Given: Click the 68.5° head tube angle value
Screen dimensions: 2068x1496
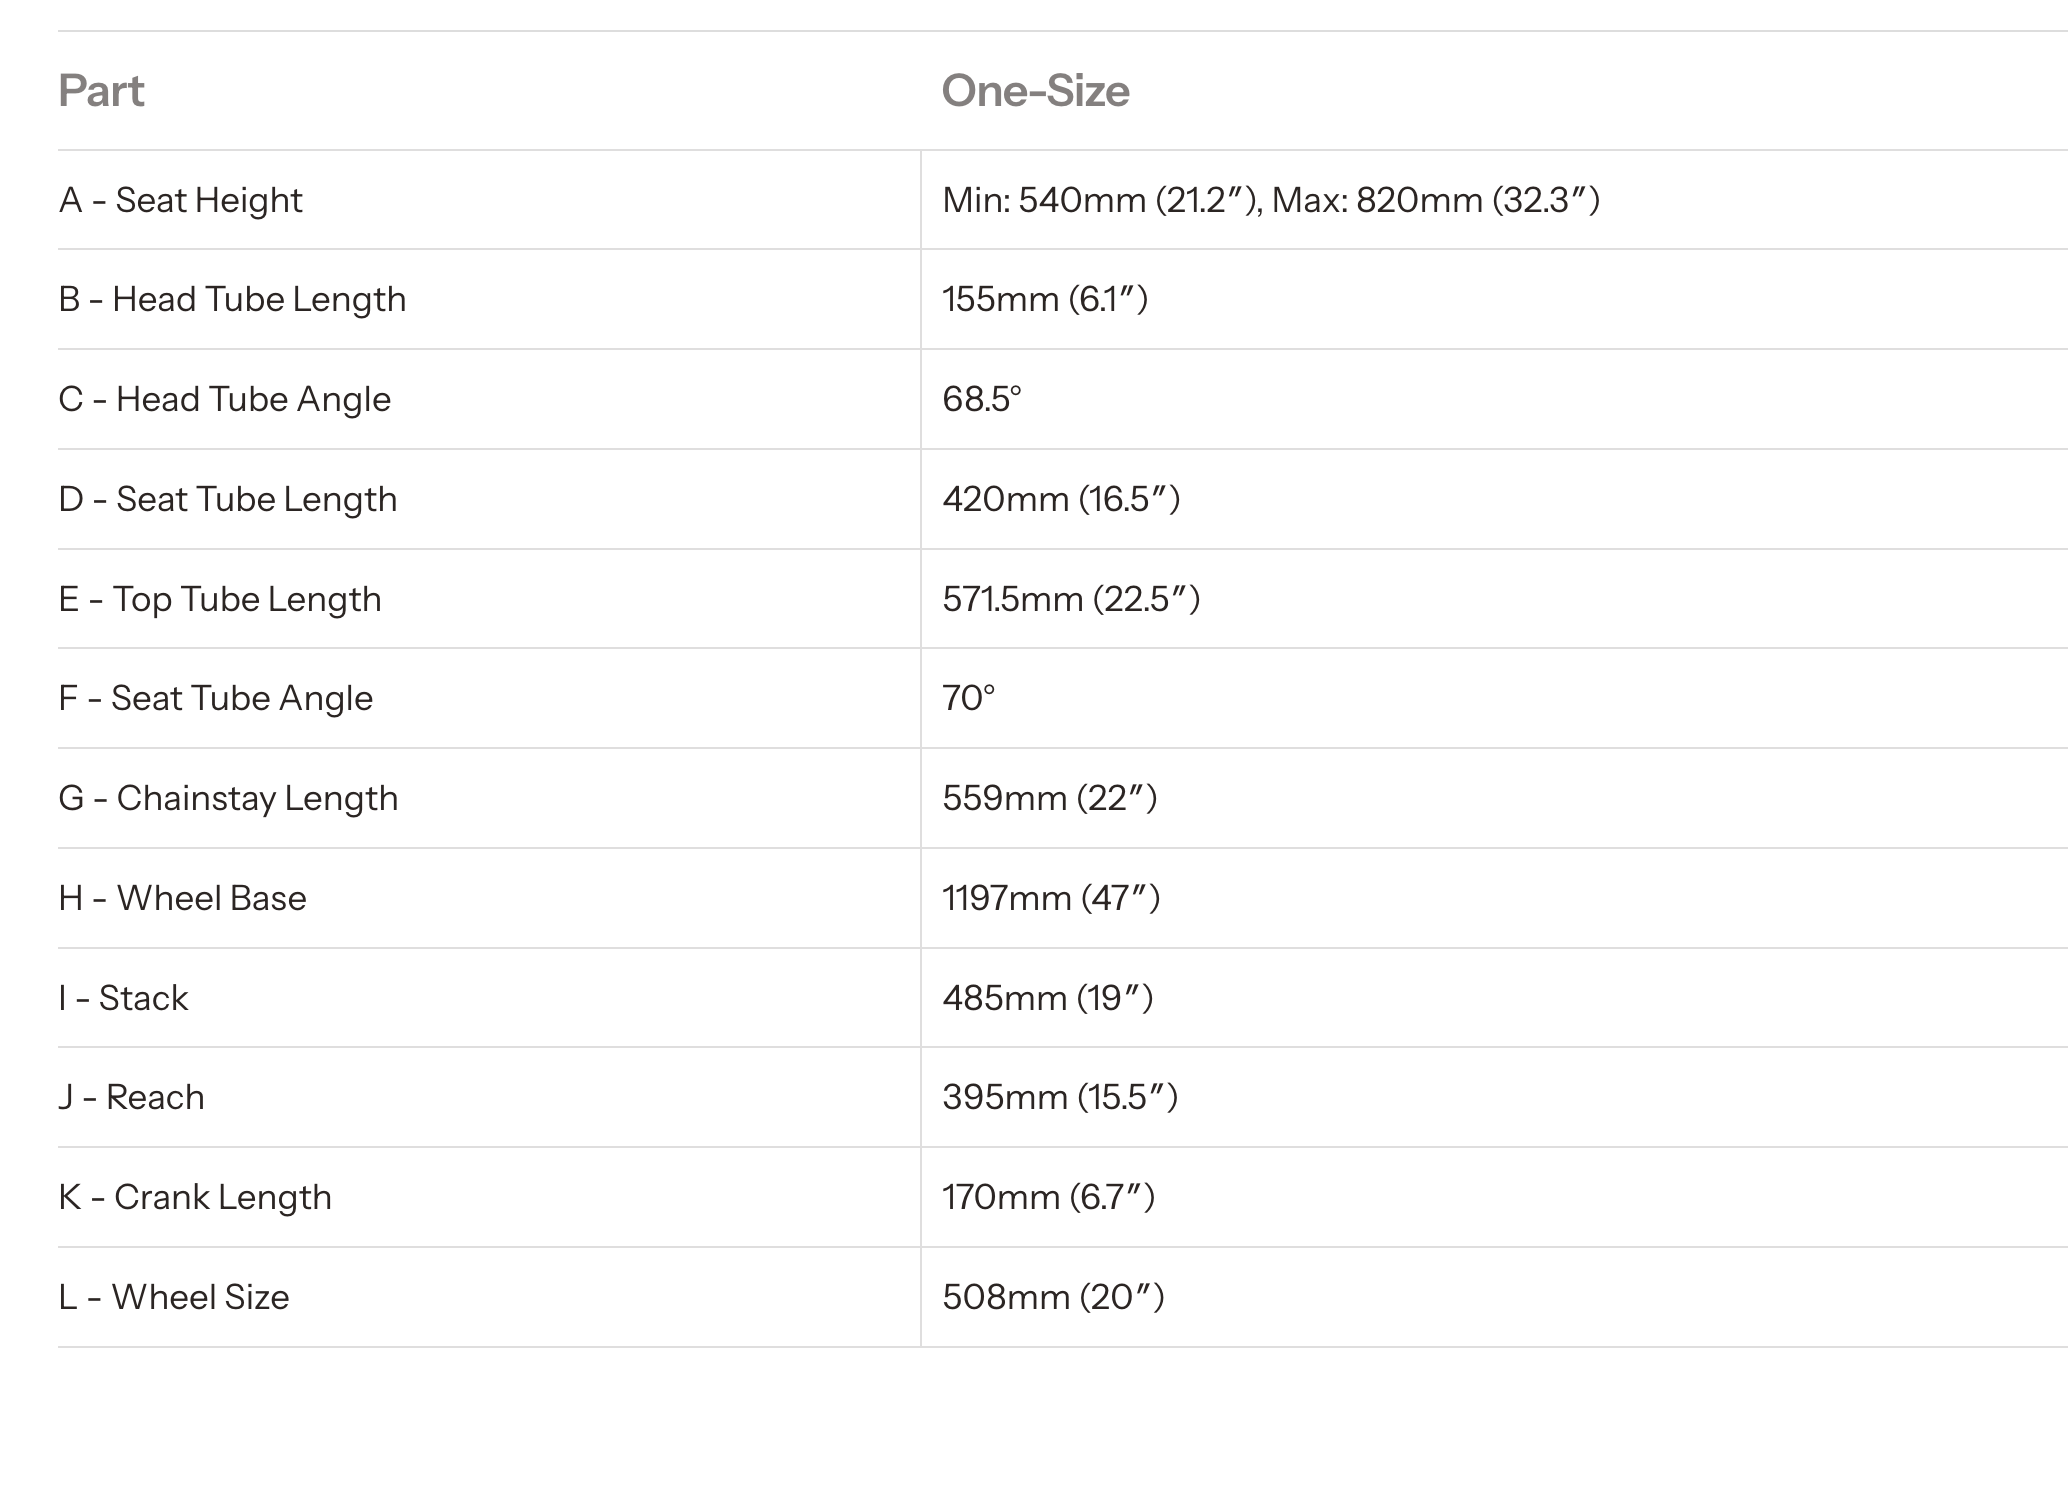Looking at the screenshot, I should tap(982, 399).
